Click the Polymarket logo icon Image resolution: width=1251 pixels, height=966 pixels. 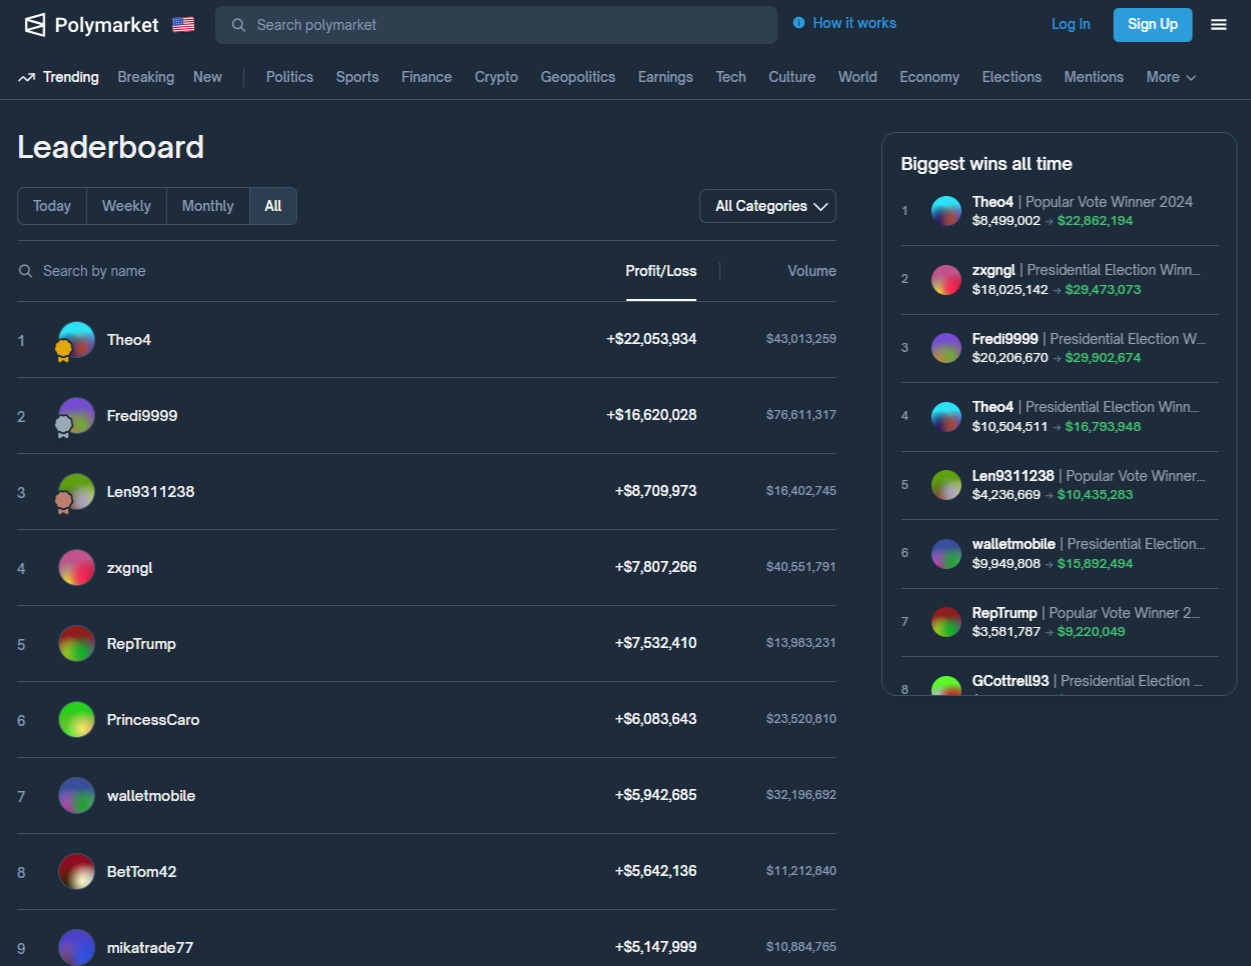point(35,25)
